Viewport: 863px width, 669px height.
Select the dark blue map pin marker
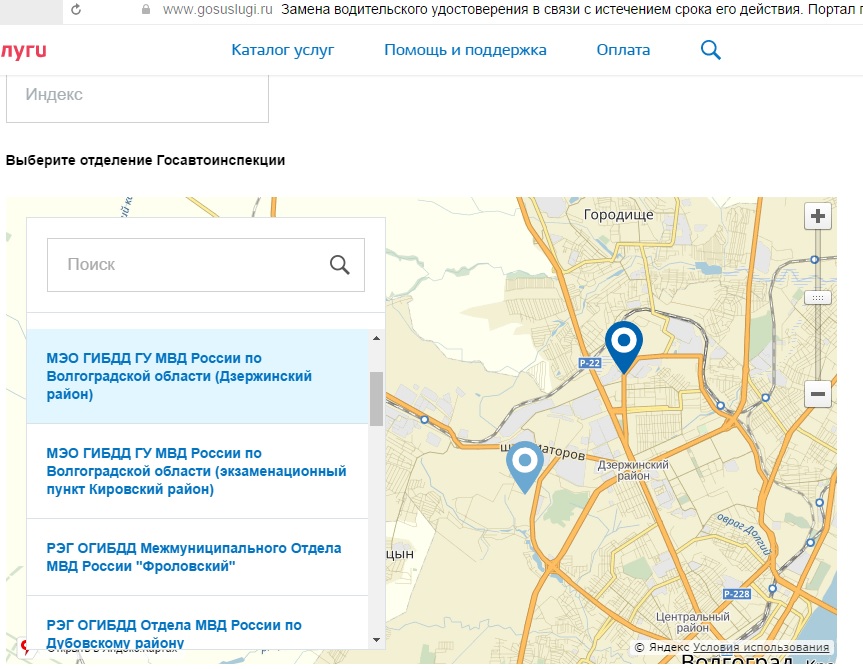[624, 347]
